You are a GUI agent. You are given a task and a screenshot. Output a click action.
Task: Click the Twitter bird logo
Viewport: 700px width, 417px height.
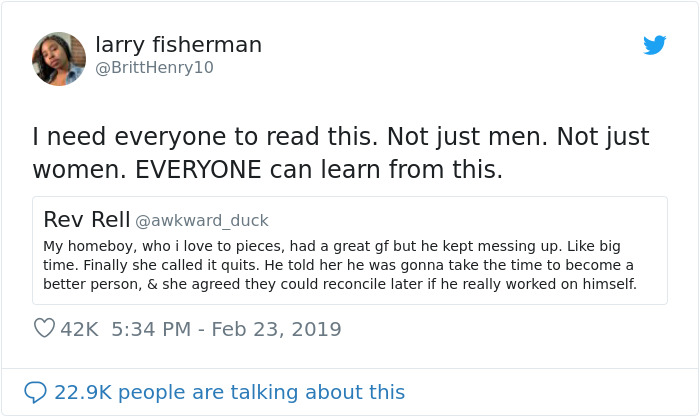655,45
